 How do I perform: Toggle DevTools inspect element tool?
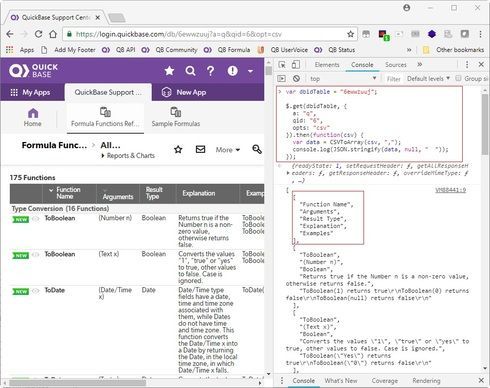tap(282, 65)
